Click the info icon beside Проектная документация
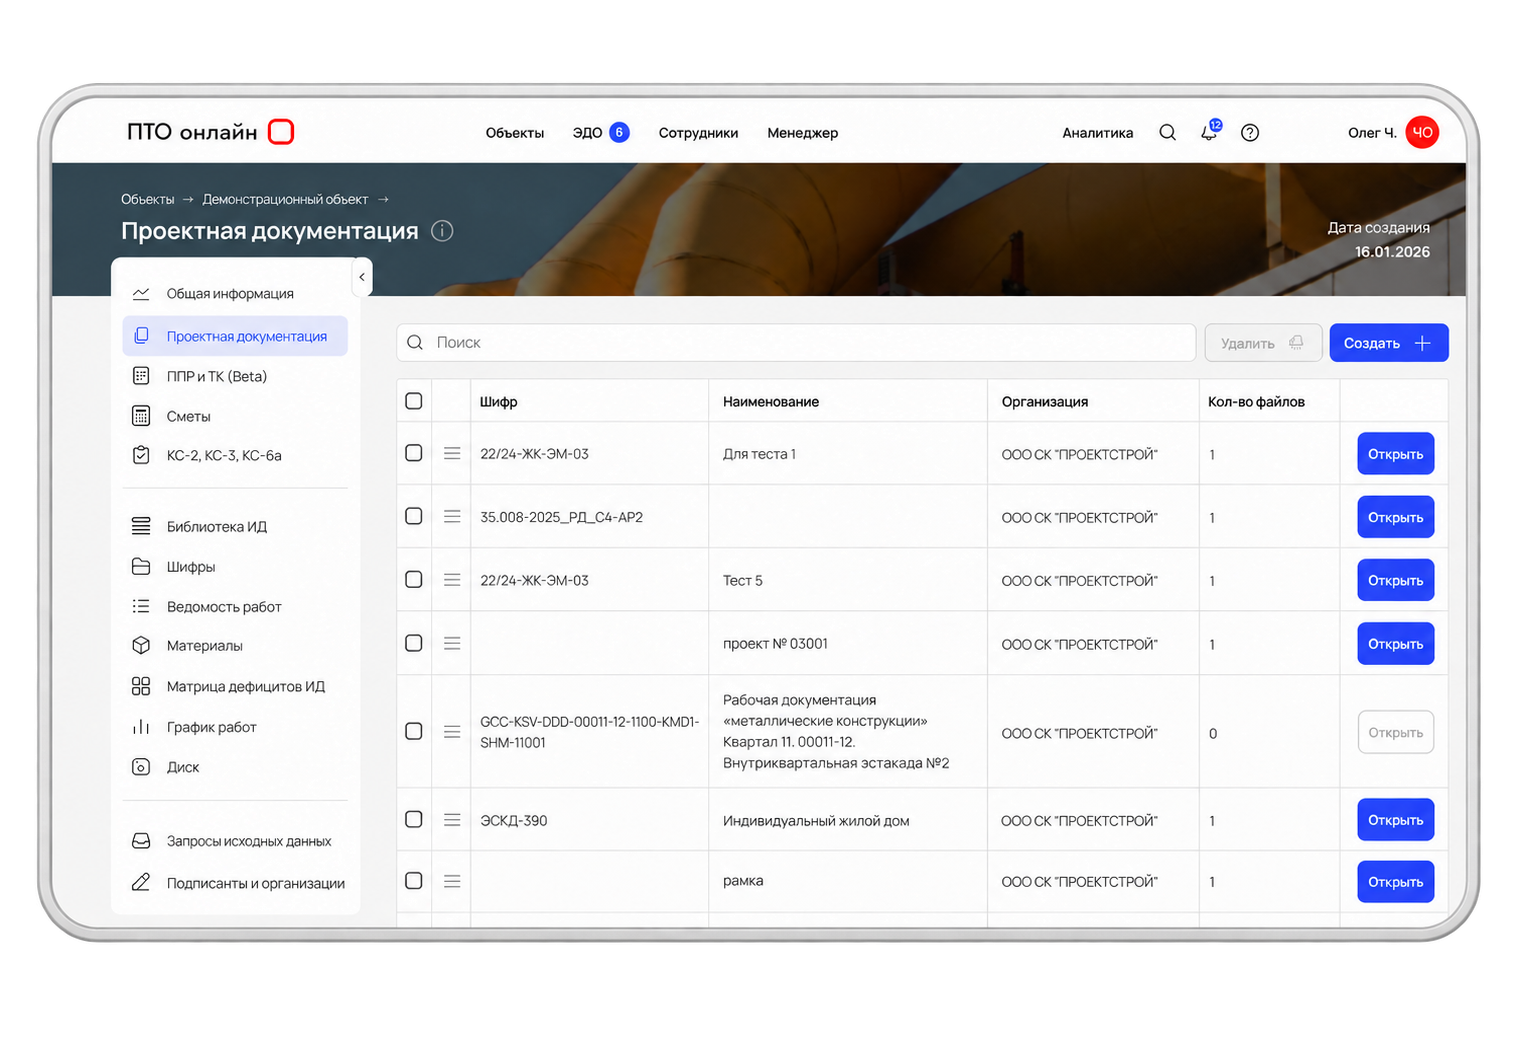1515x1038 pixels. [x=442, y=231]
